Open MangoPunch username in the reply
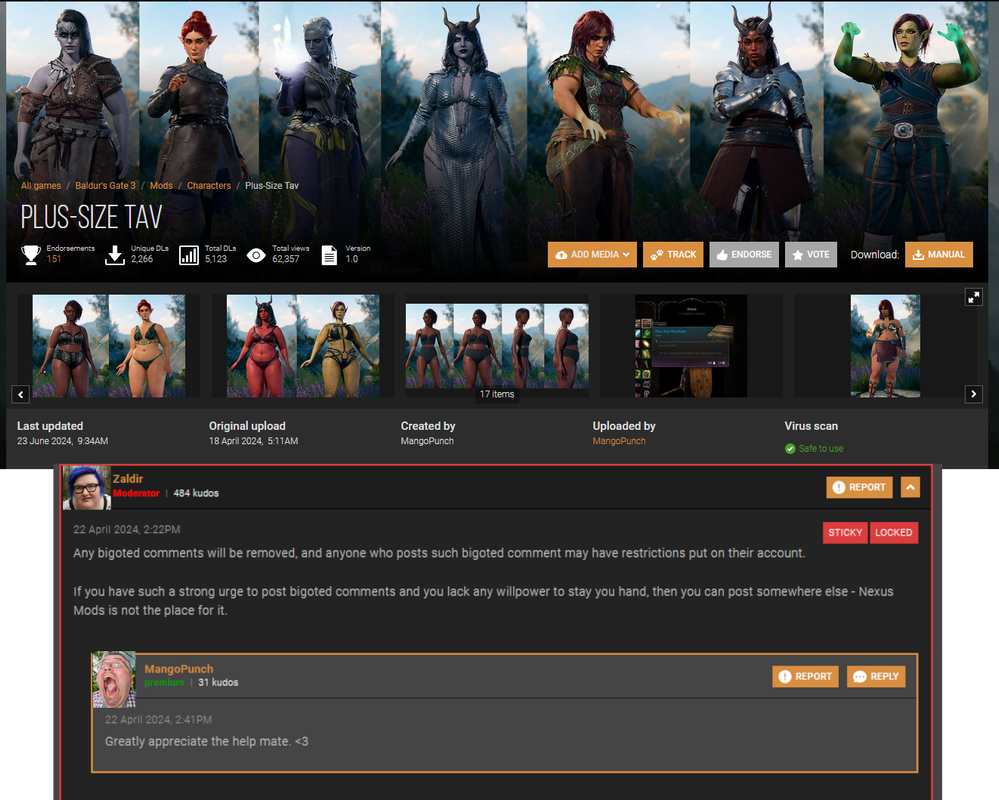Viewport: 999px width, 800px height. [178, 669]
